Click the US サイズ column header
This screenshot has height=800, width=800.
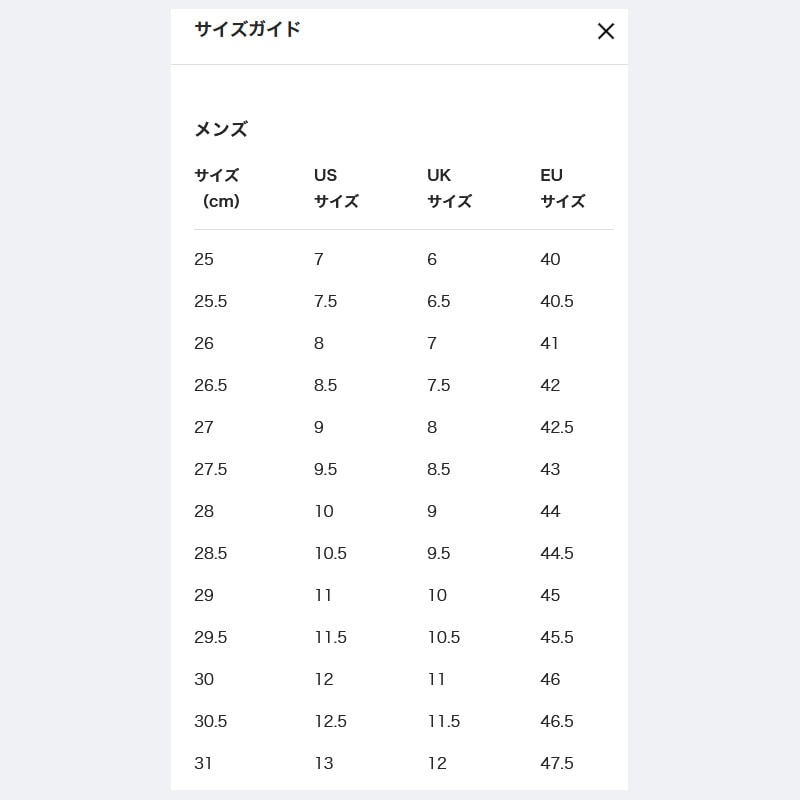point(336,188)
